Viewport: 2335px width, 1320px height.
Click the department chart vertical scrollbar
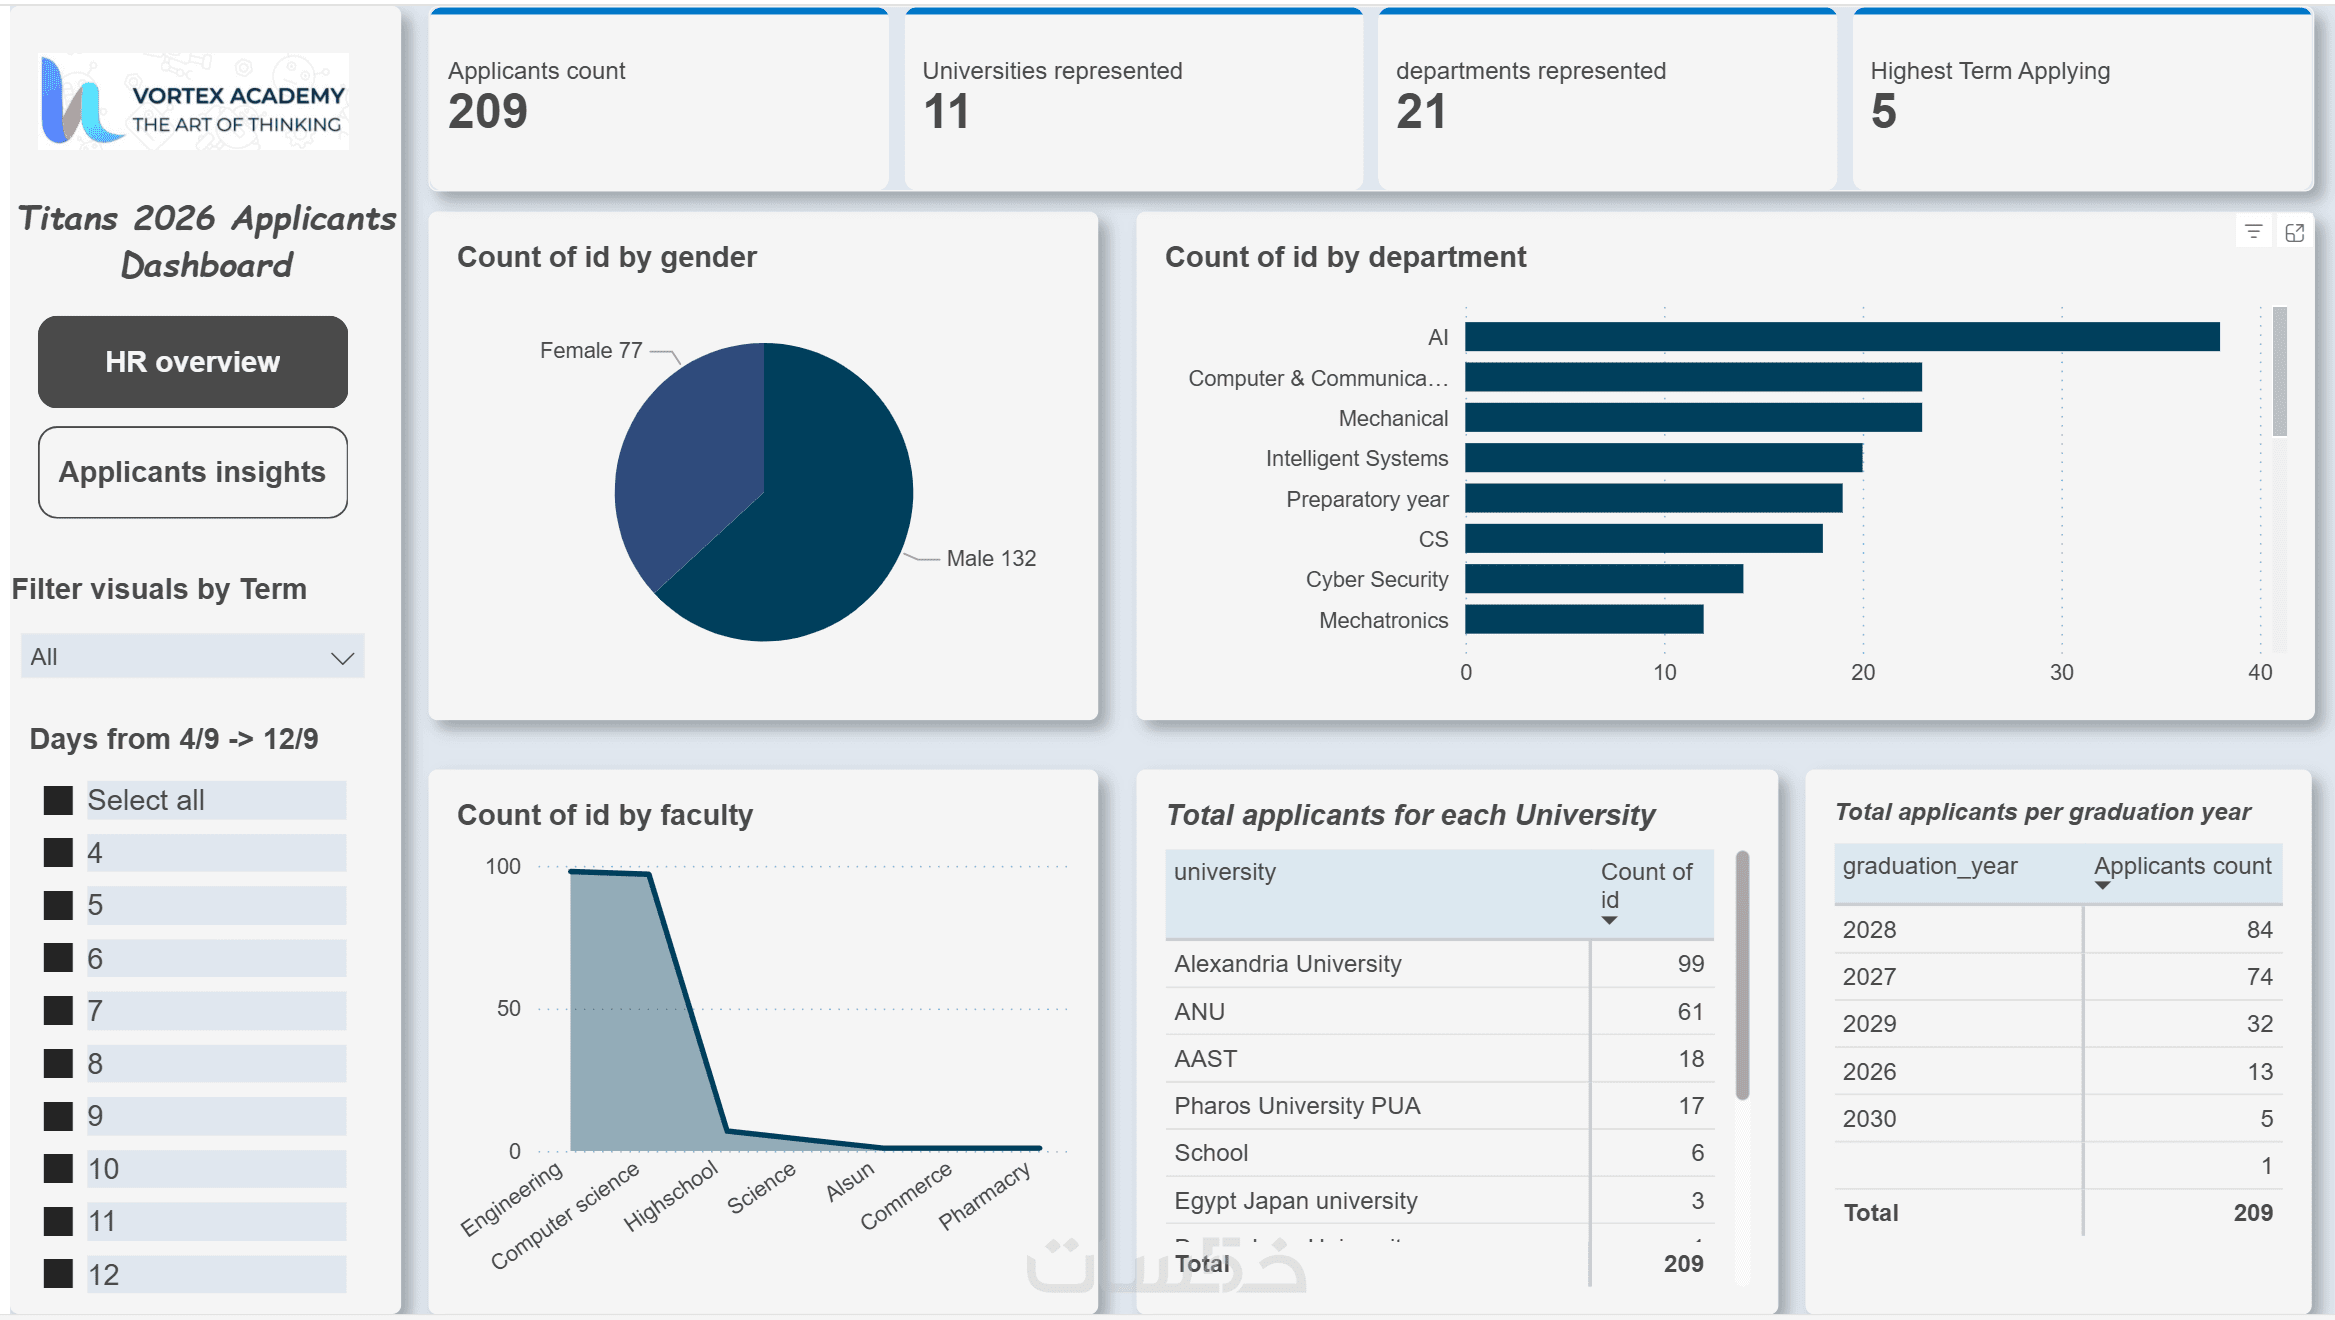(2279, 372)
